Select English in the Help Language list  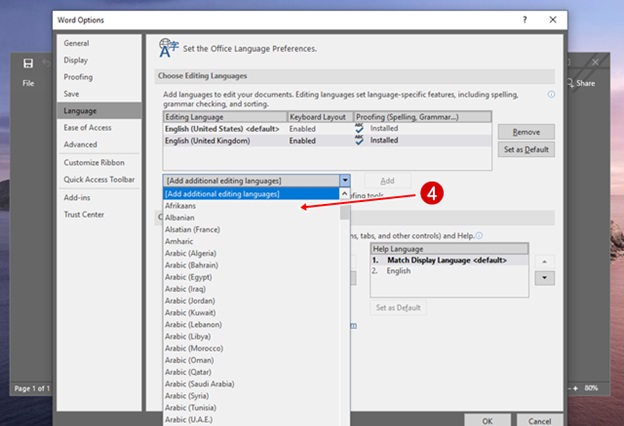coord(449,271)
